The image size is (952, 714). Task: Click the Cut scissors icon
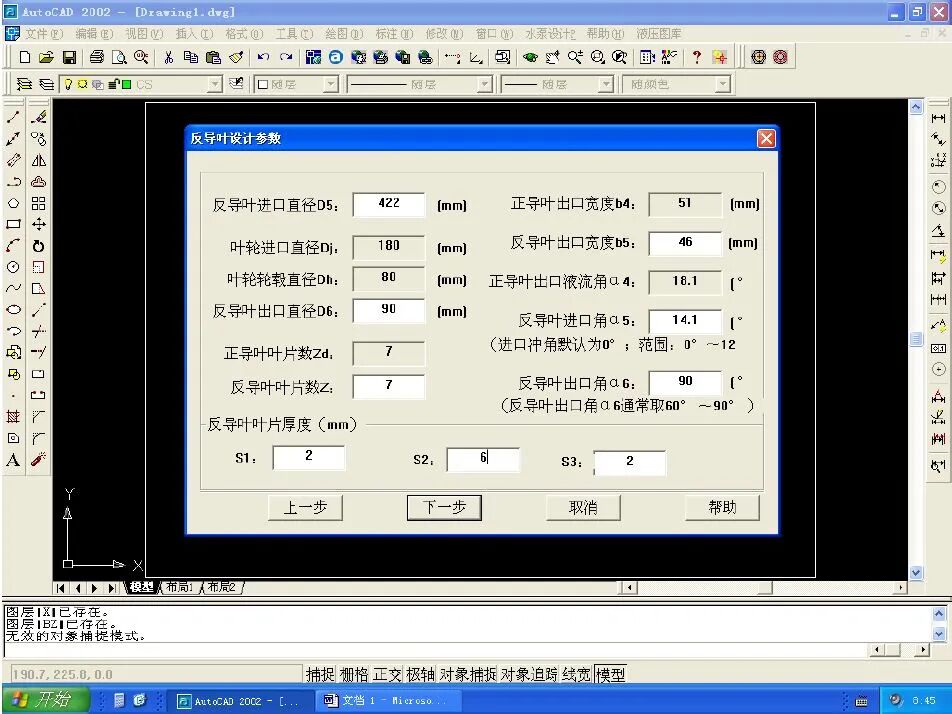[169, 57]
